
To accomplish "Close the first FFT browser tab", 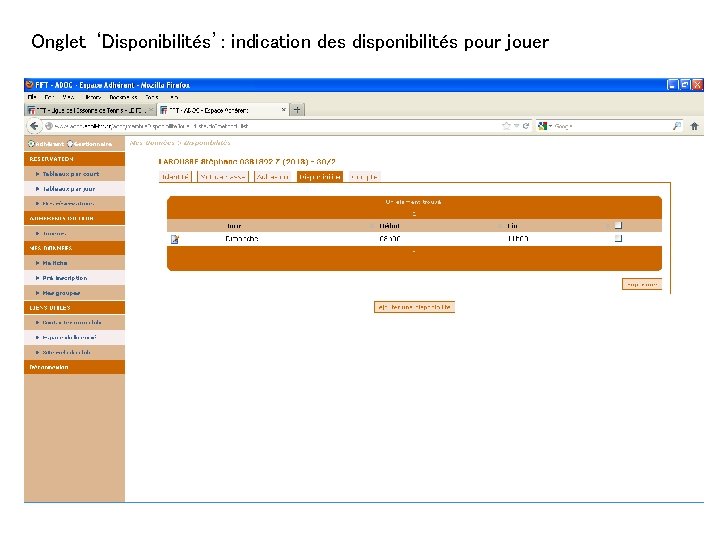I will click(x=151, y=110).
